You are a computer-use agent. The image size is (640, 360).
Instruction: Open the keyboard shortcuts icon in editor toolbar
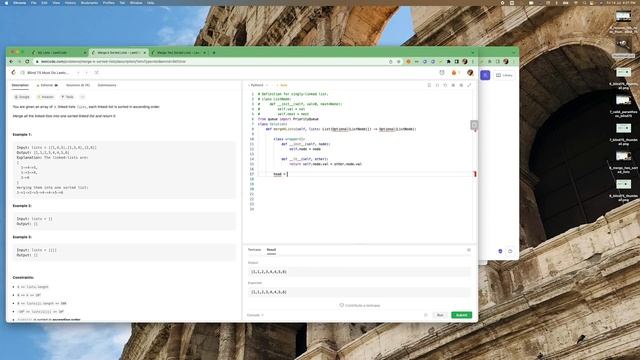(453, 85)
